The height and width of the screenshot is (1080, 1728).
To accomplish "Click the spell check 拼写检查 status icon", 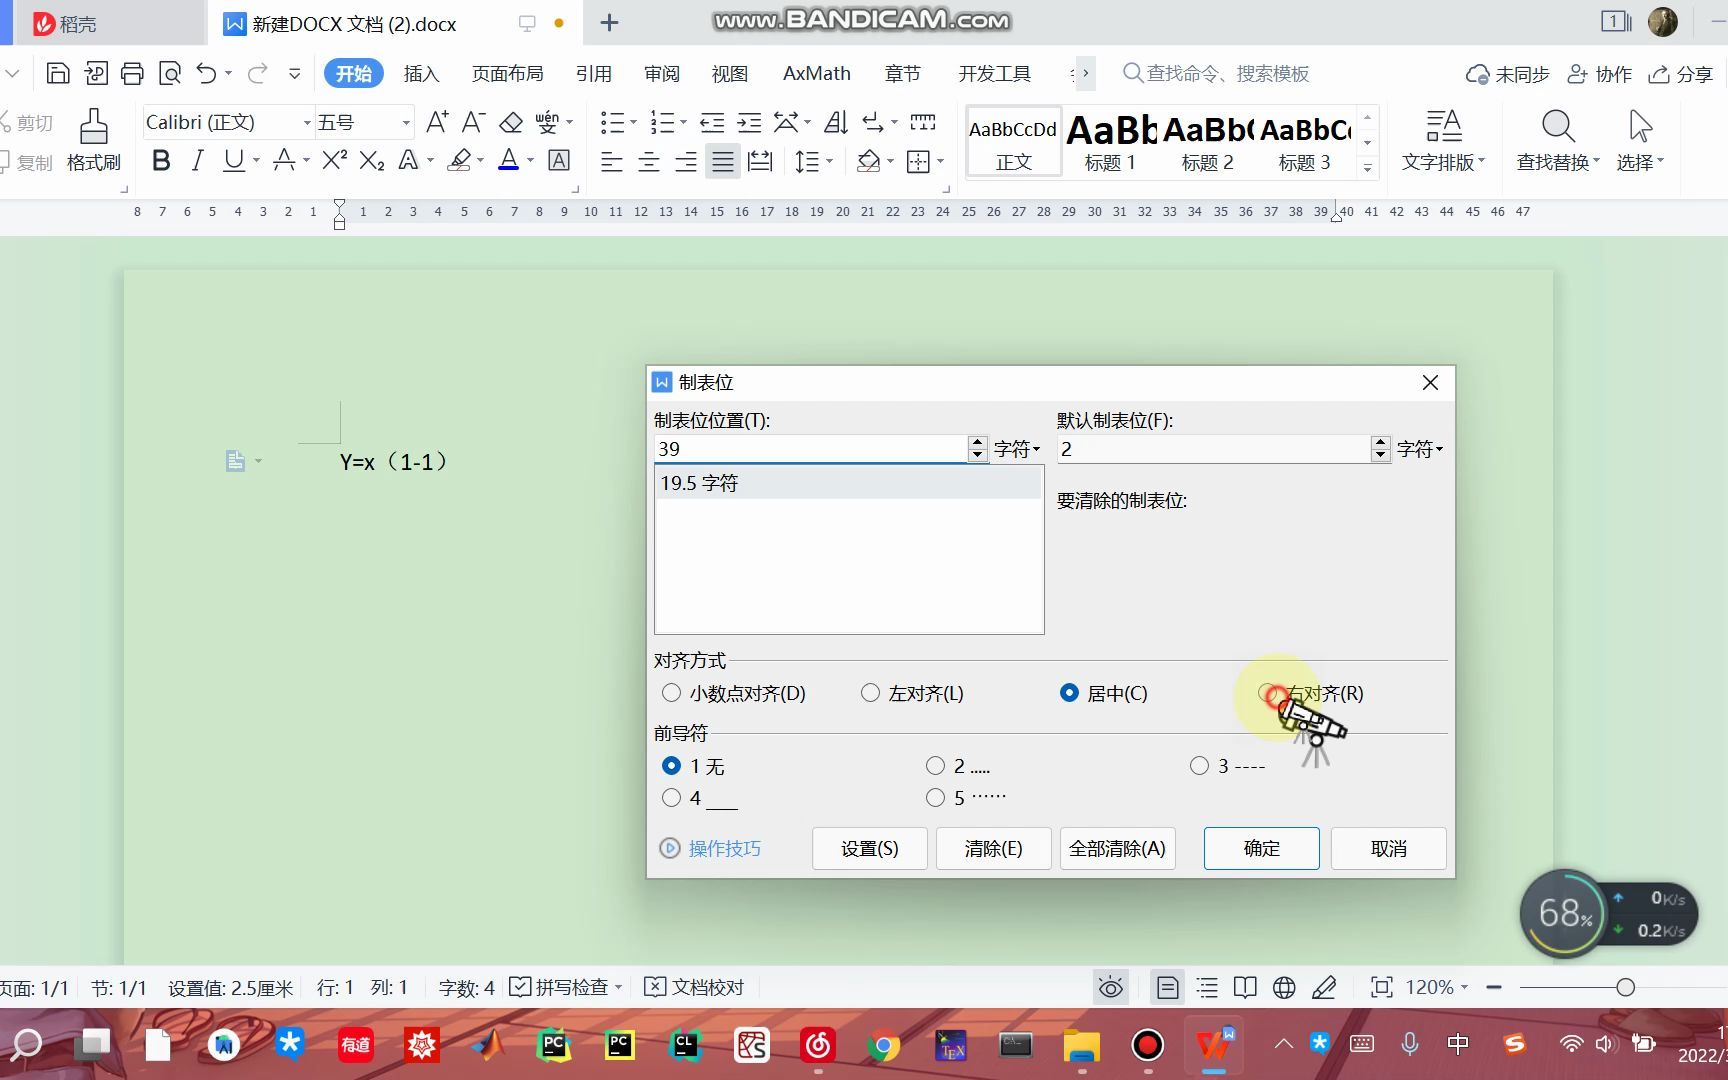I will pos(563,987).
